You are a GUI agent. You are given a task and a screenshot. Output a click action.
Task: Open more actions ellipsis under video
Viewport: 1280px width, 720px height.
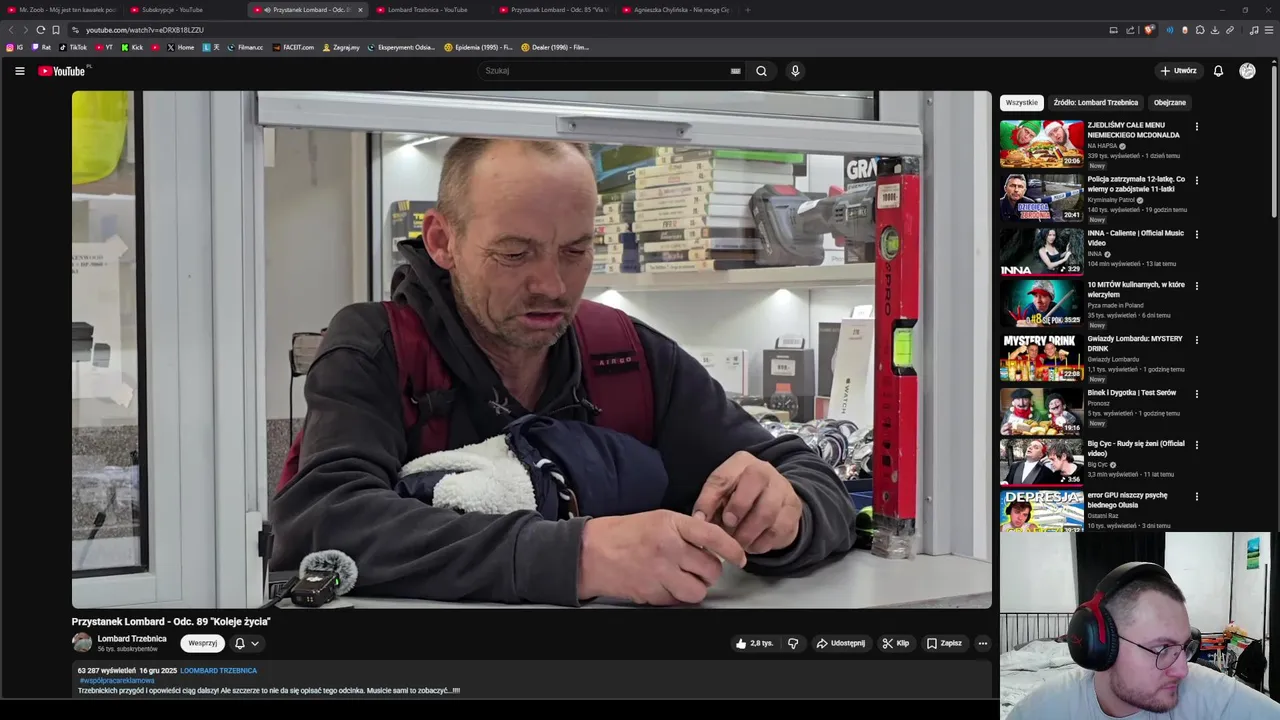click(983, 643)
